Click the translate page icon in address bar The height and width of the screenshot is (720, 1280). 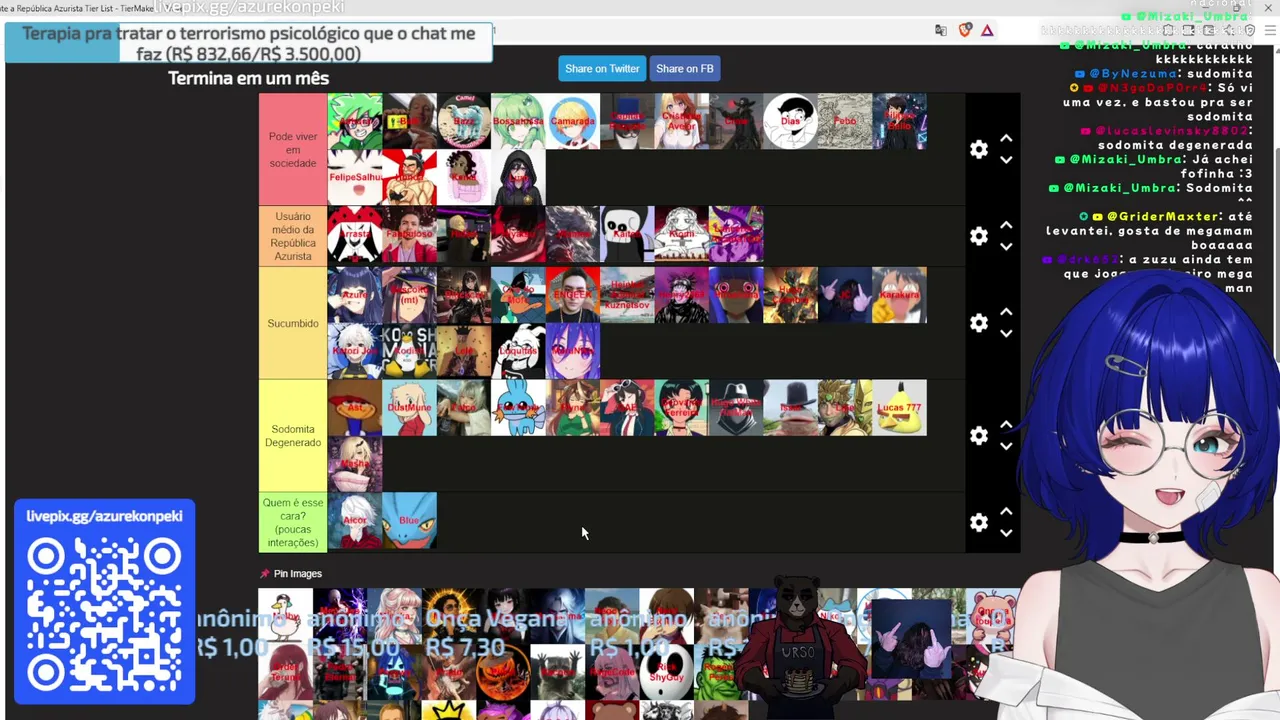941,31
